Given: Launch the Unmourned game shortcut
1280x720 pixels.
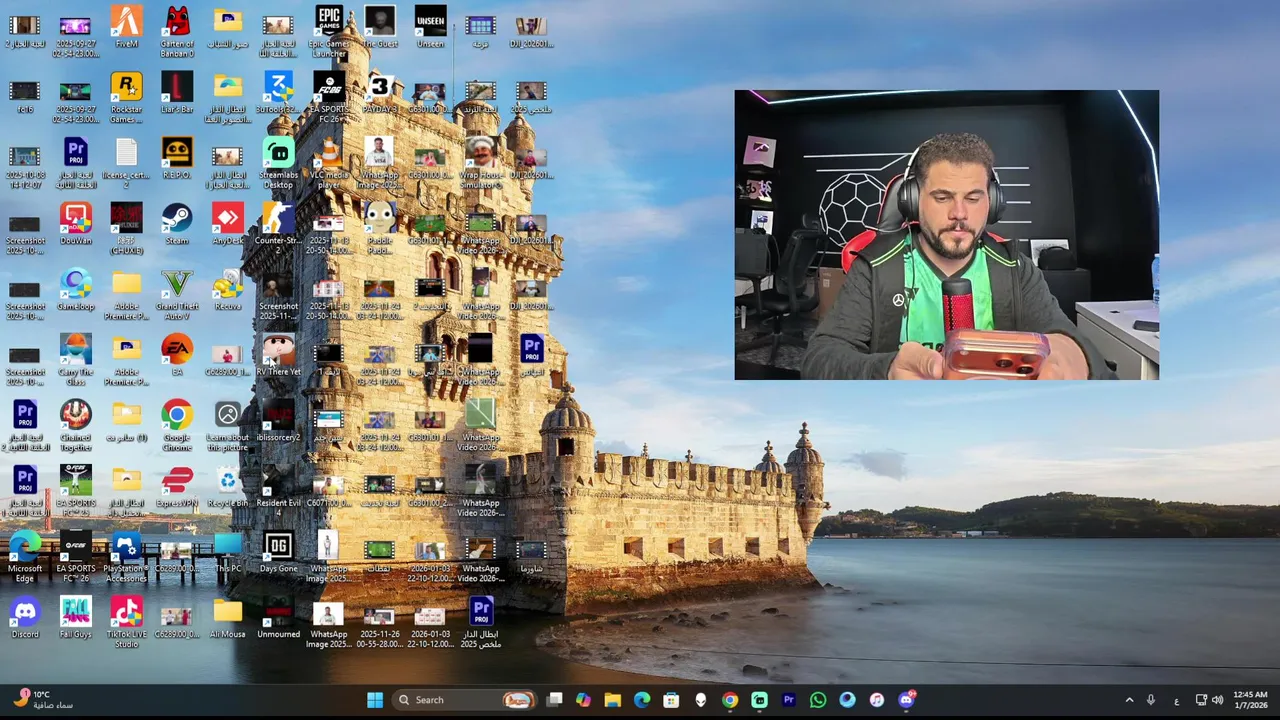Looking at the screenshot, I should pyautogui.click(x=278, y=618).
